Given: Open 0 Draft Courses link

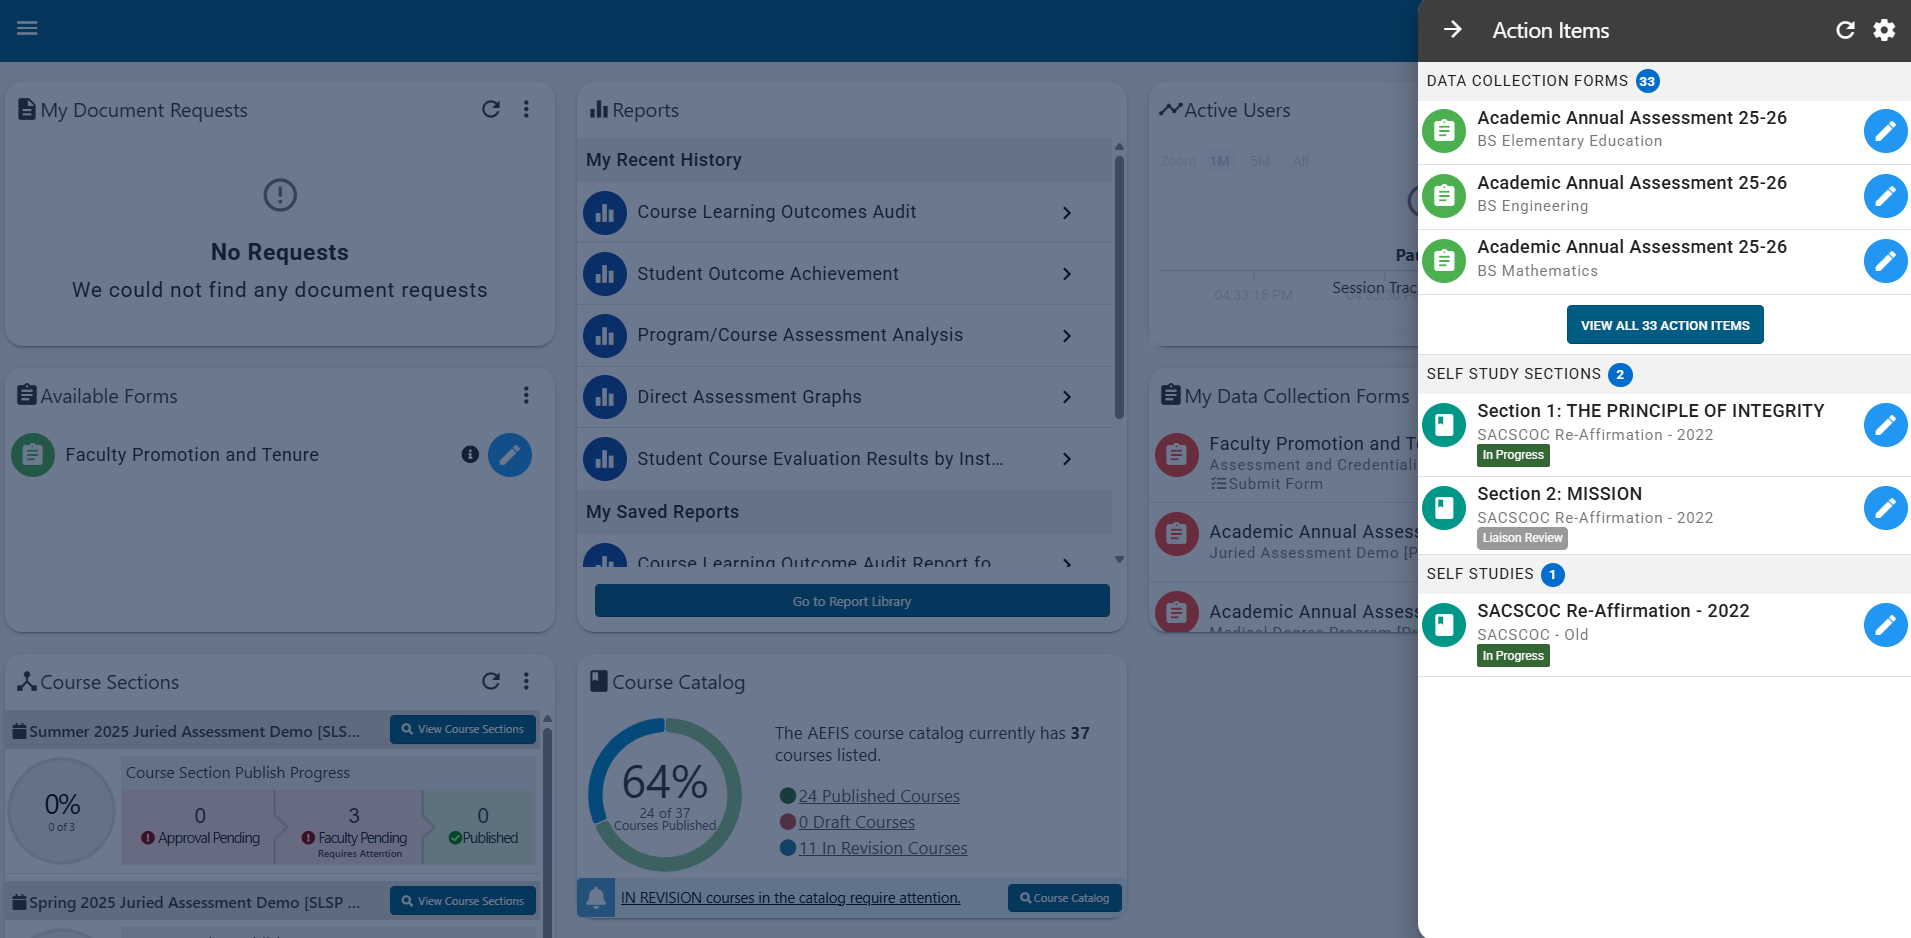Looking at the screenshot, I should click(857, 822).
